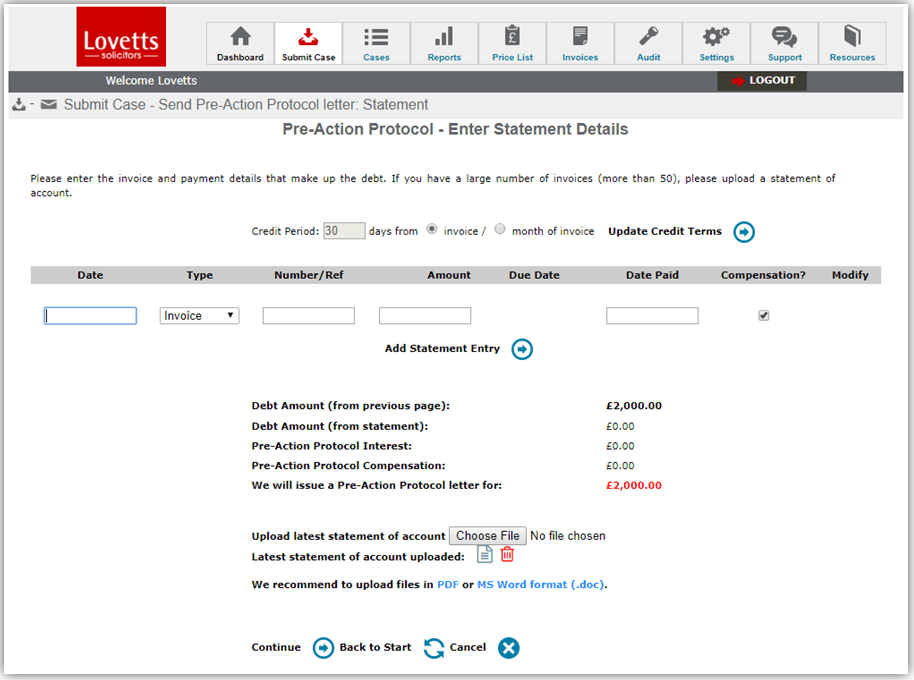Open the Price List tab
The height and width of the screenshot is (680, 914).
(x=512, y=44)
